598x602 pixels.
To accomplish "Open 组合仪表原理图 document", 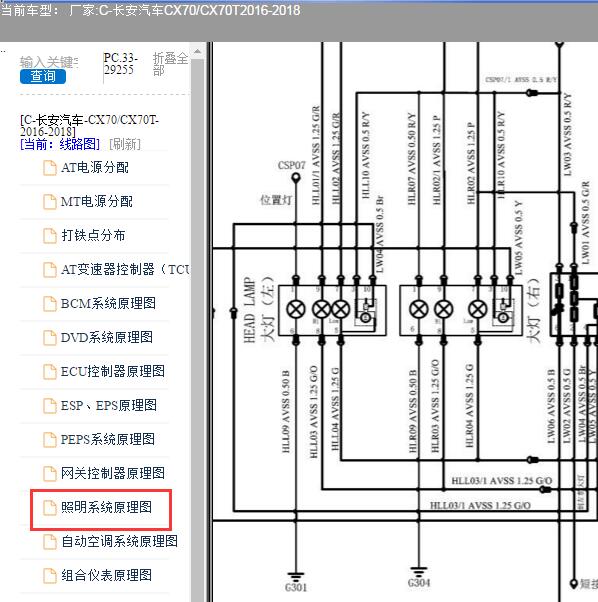I will pos(106,575).
